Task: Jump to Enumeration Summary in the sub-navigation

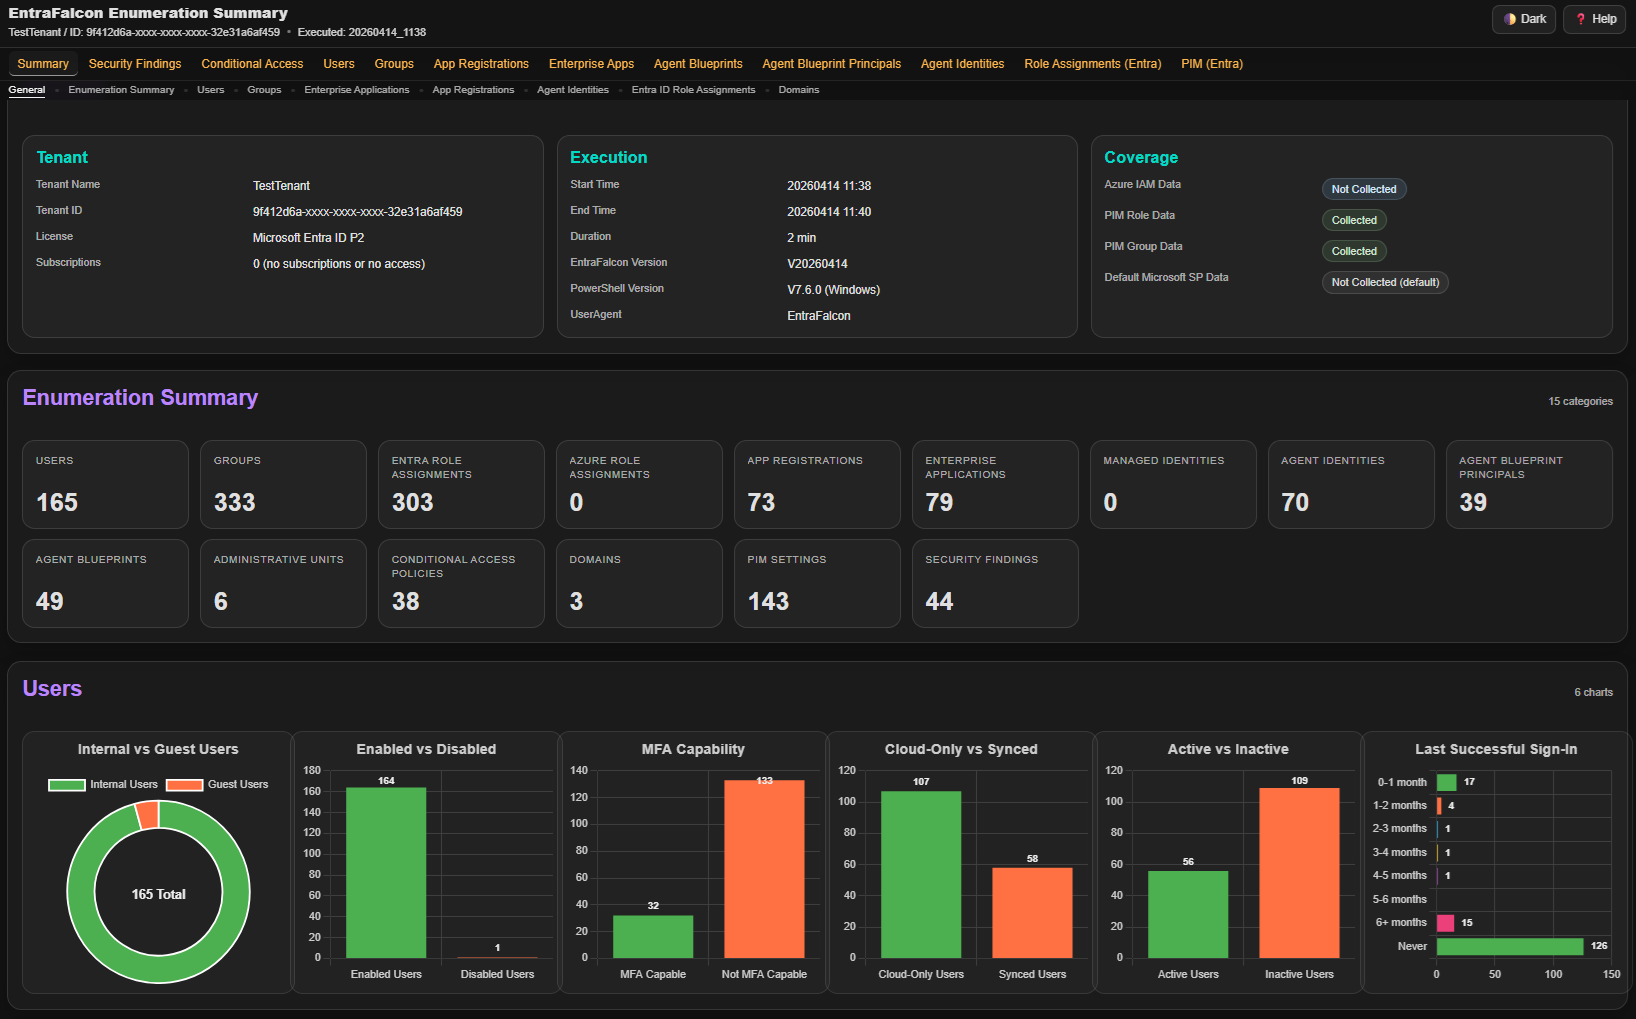Action: point(121,90)
